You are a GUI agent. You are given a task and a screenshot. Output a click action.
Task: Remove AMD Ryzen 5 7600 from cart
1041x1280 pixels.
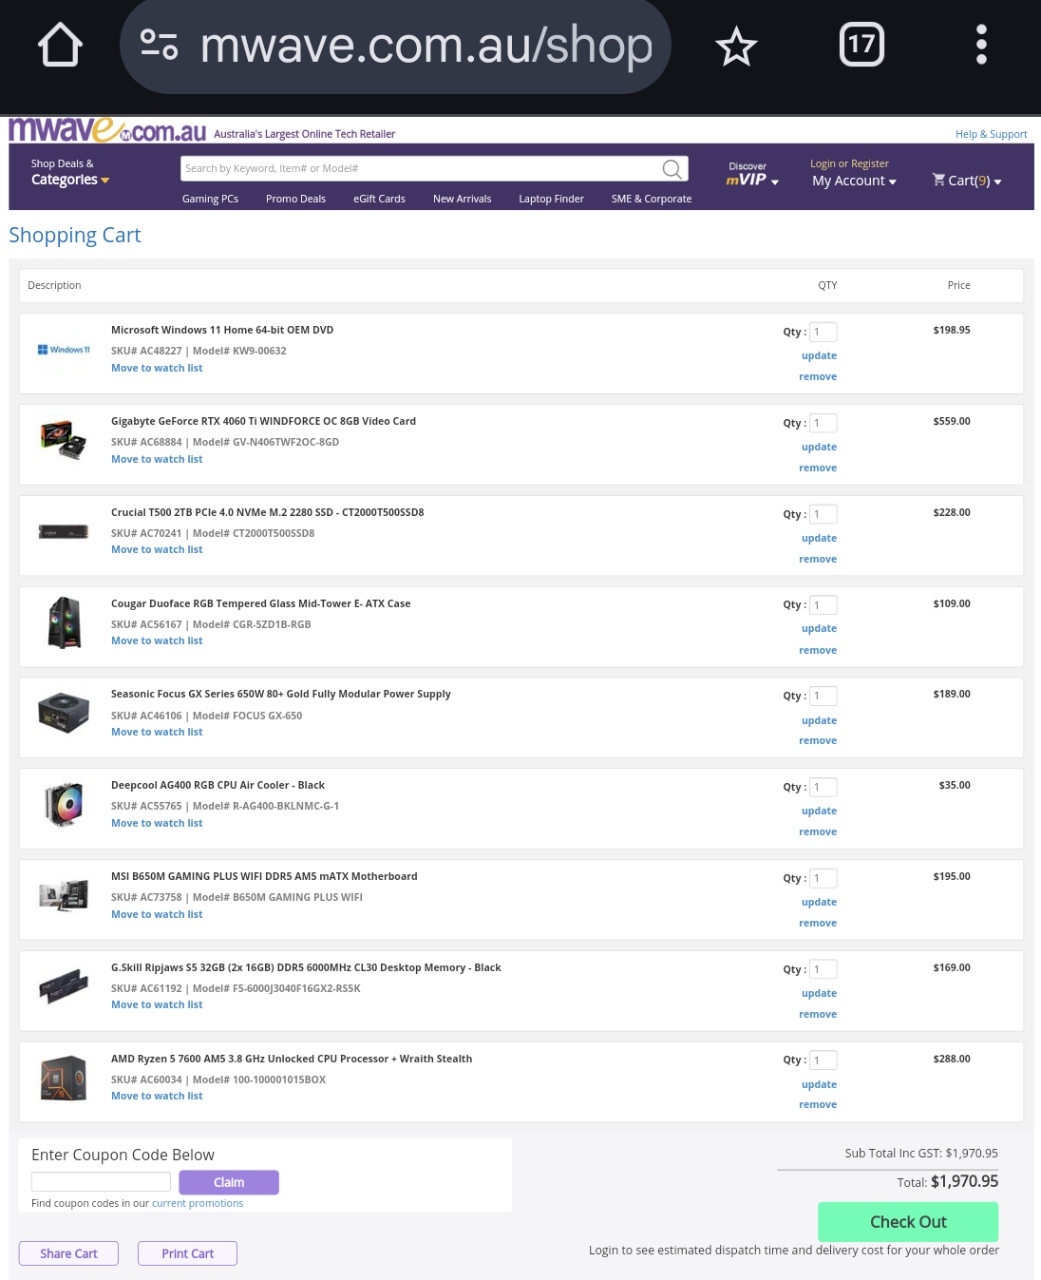[x=818, y=1105]
